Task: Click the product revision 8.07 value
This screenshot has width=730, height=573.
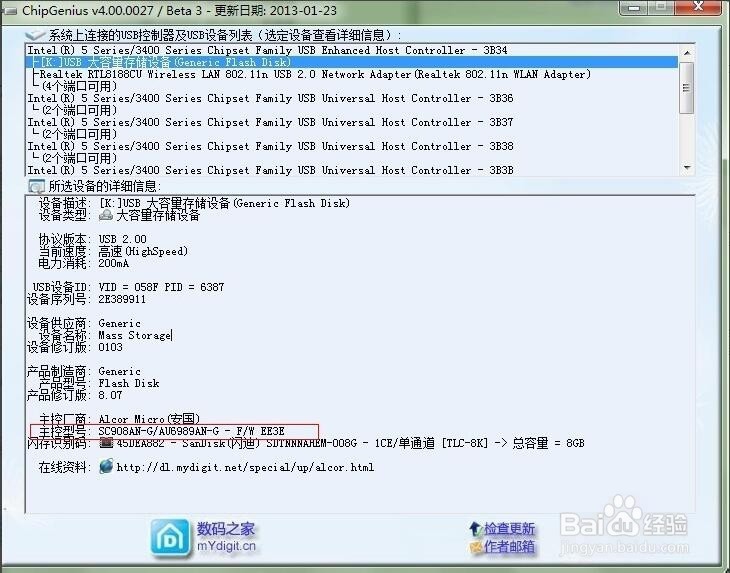Action: point(110,395)
